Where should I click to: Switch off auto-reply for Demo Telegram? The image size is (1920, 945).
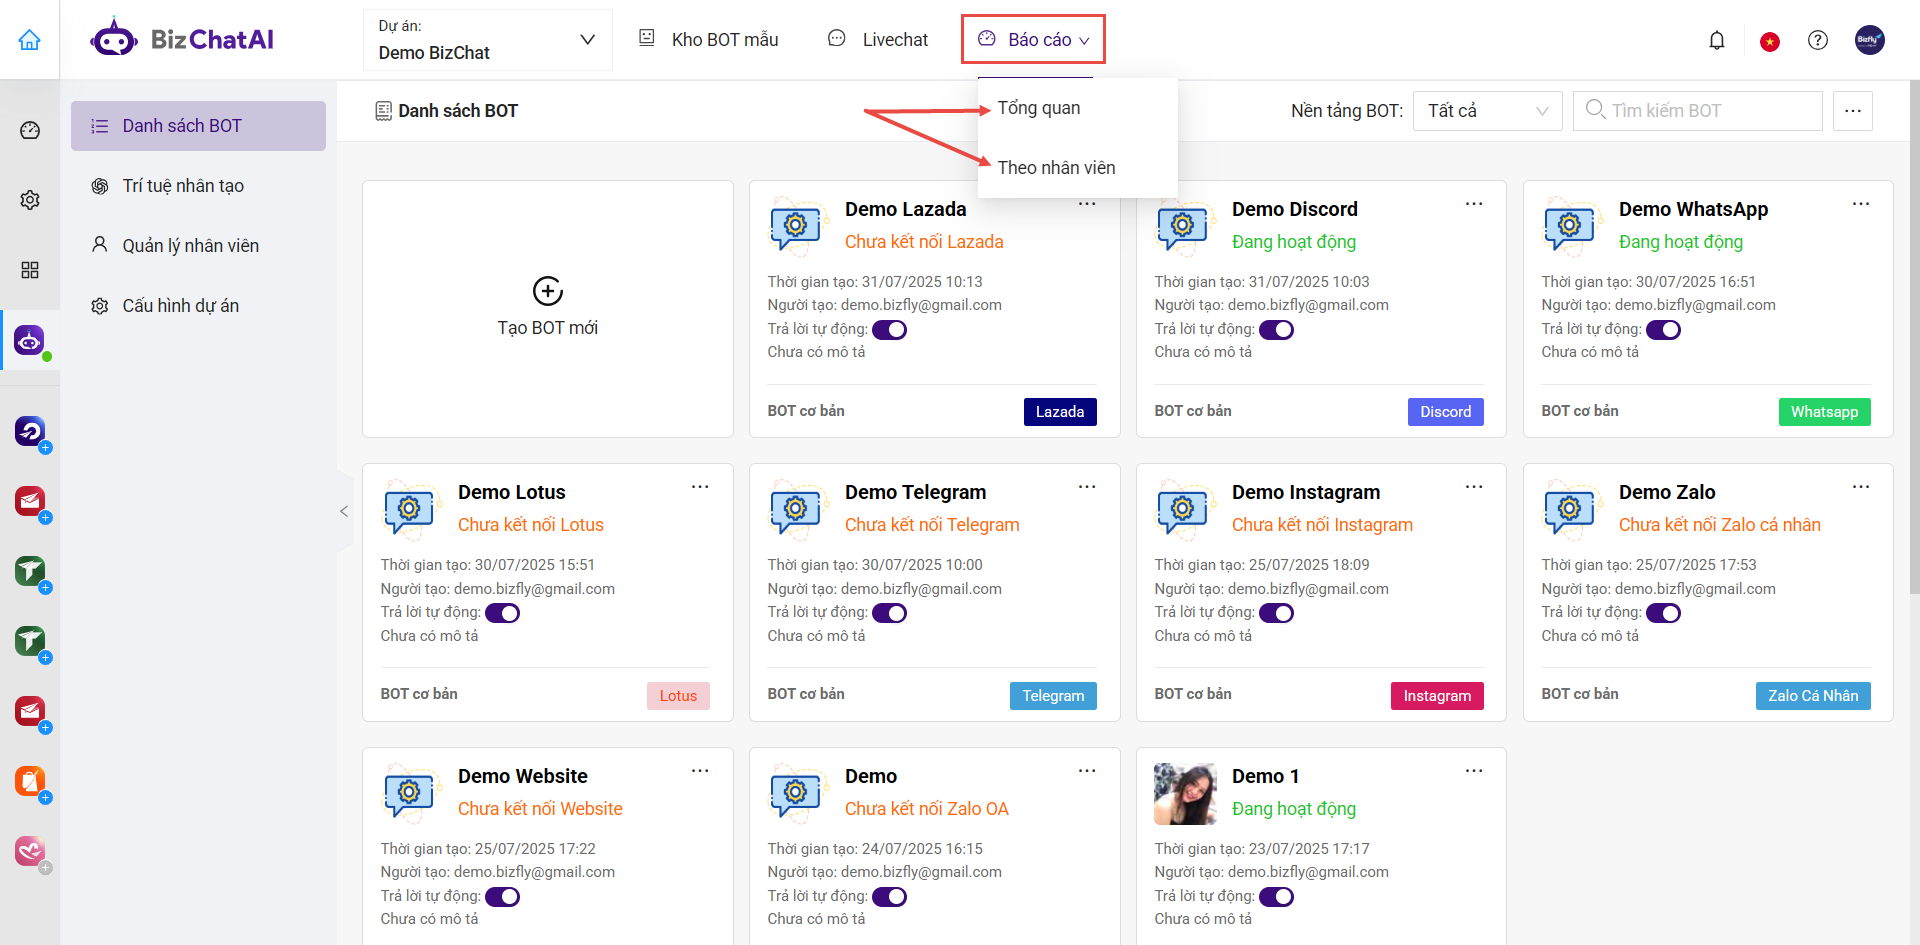tap(889, 613)
